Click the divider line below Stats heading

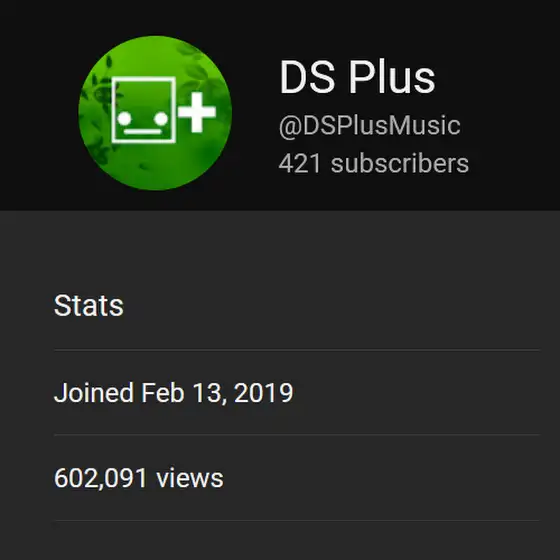(296, 350)
